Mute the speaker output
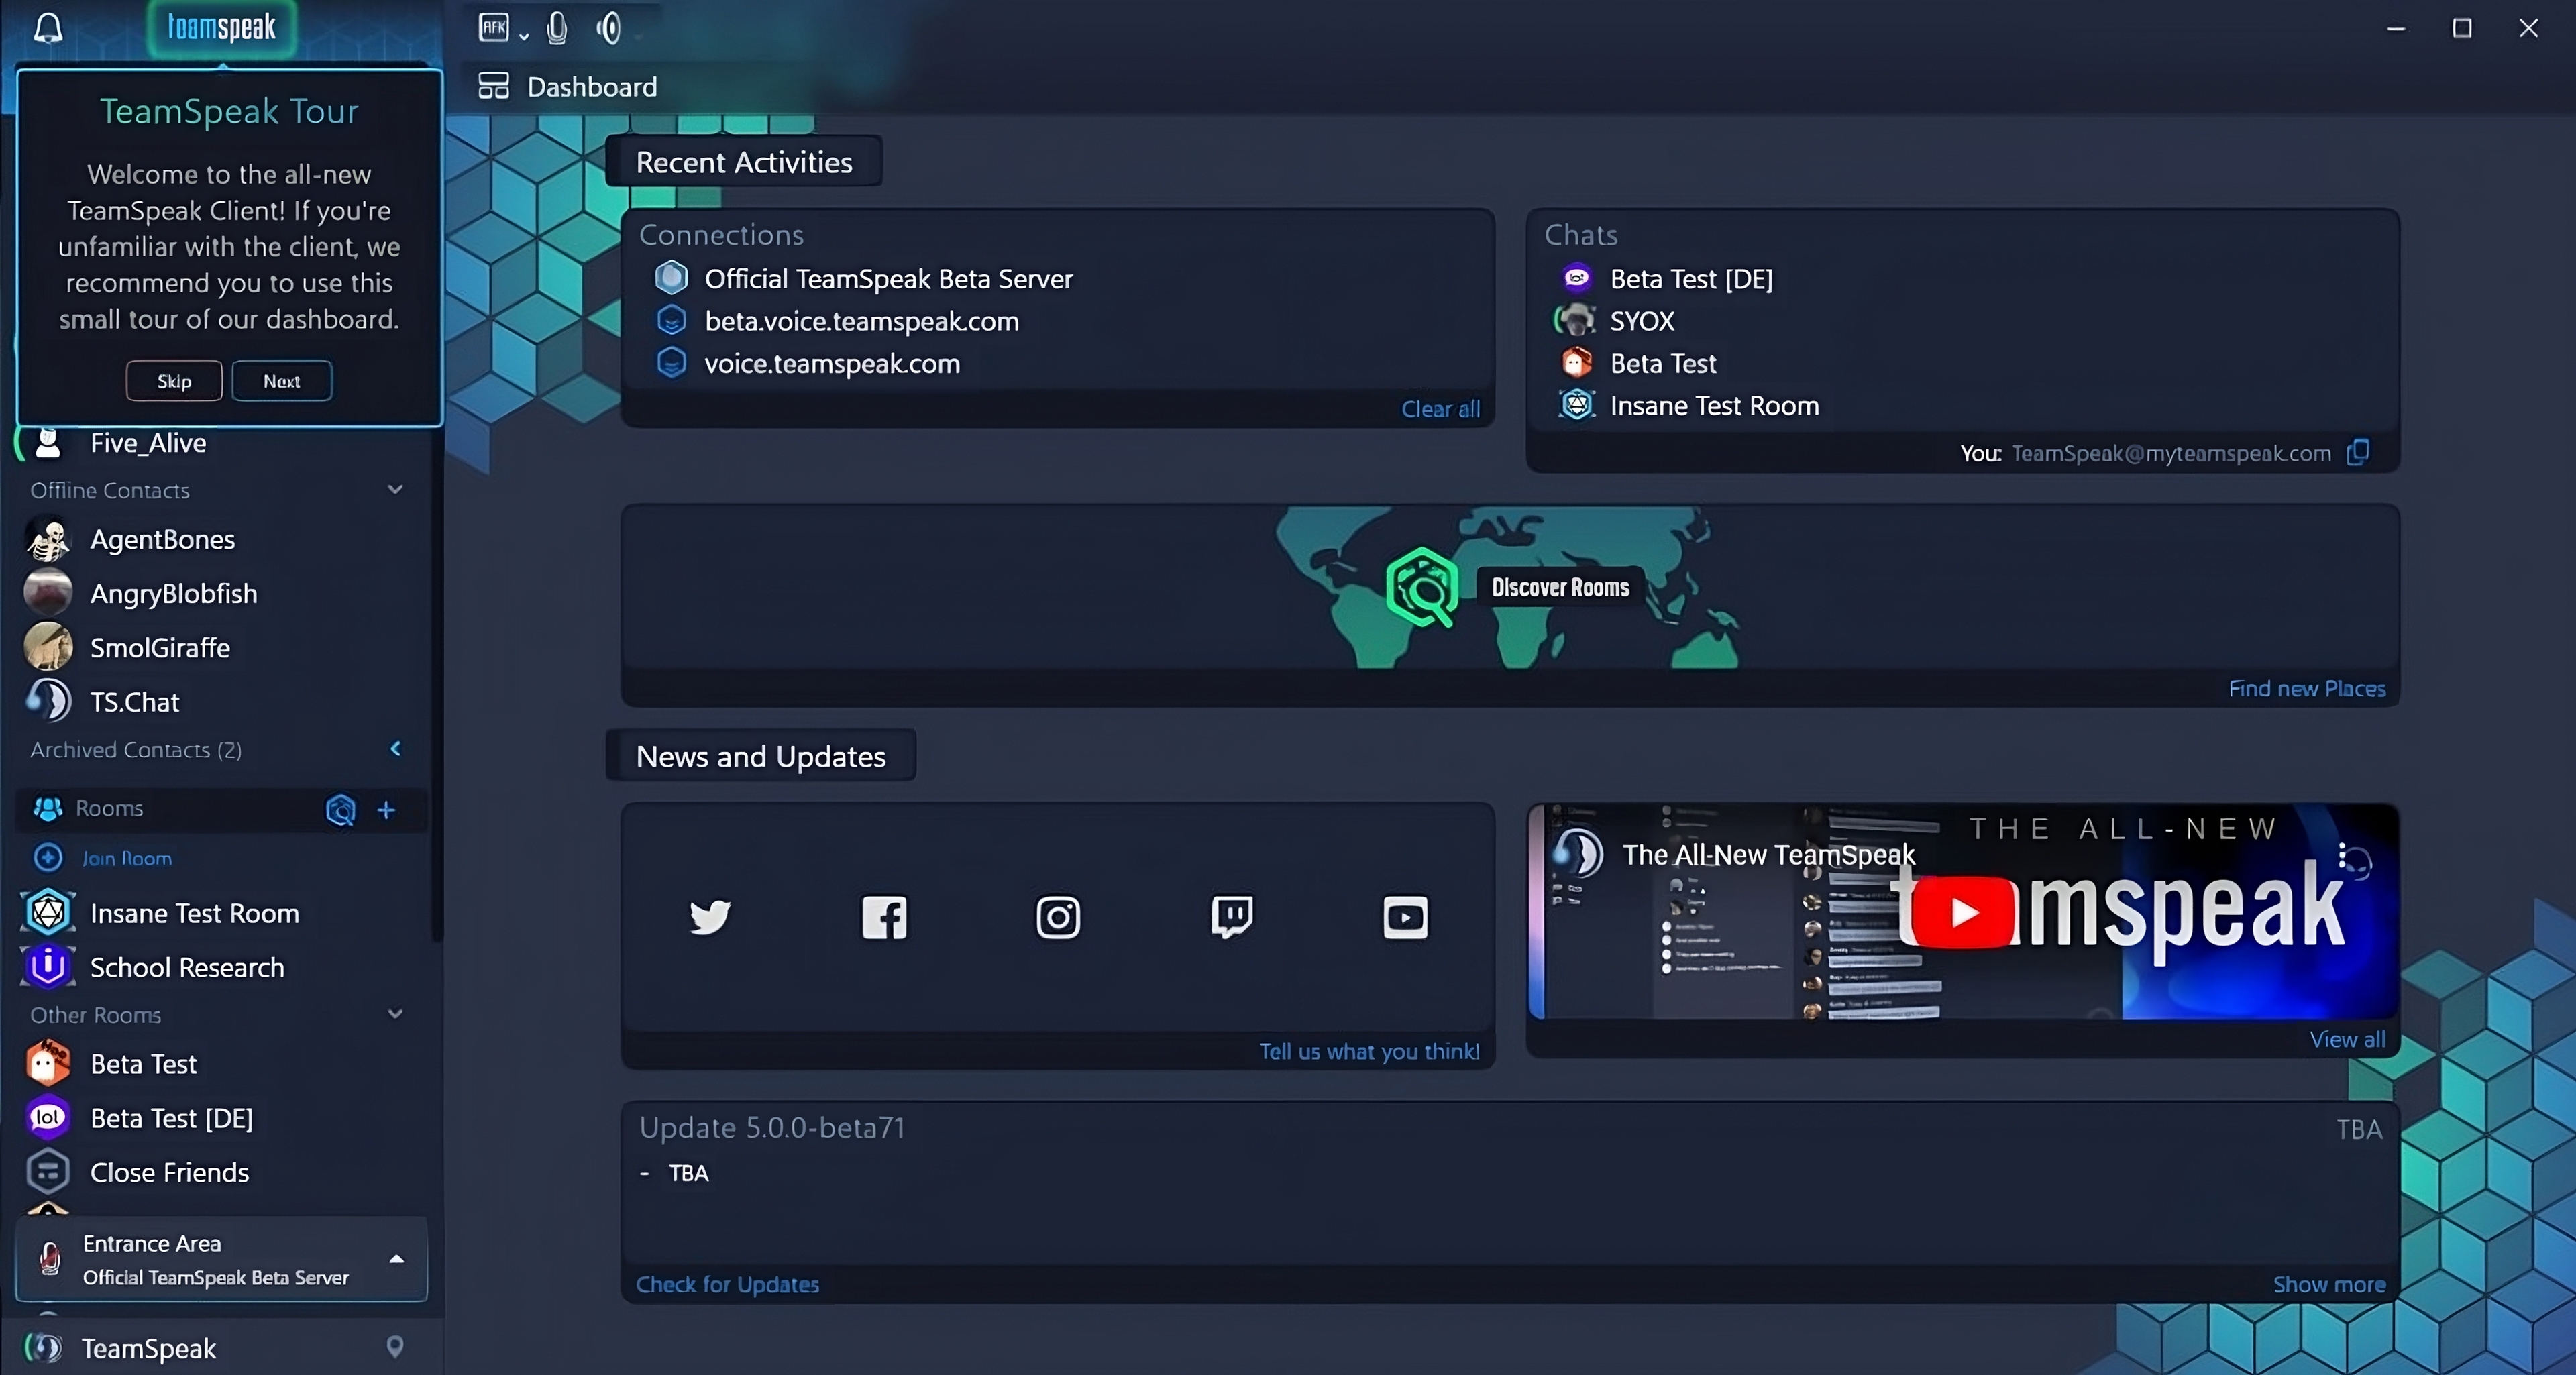2576x1375 pixels. pyautogui.click(x=609, y=28)
